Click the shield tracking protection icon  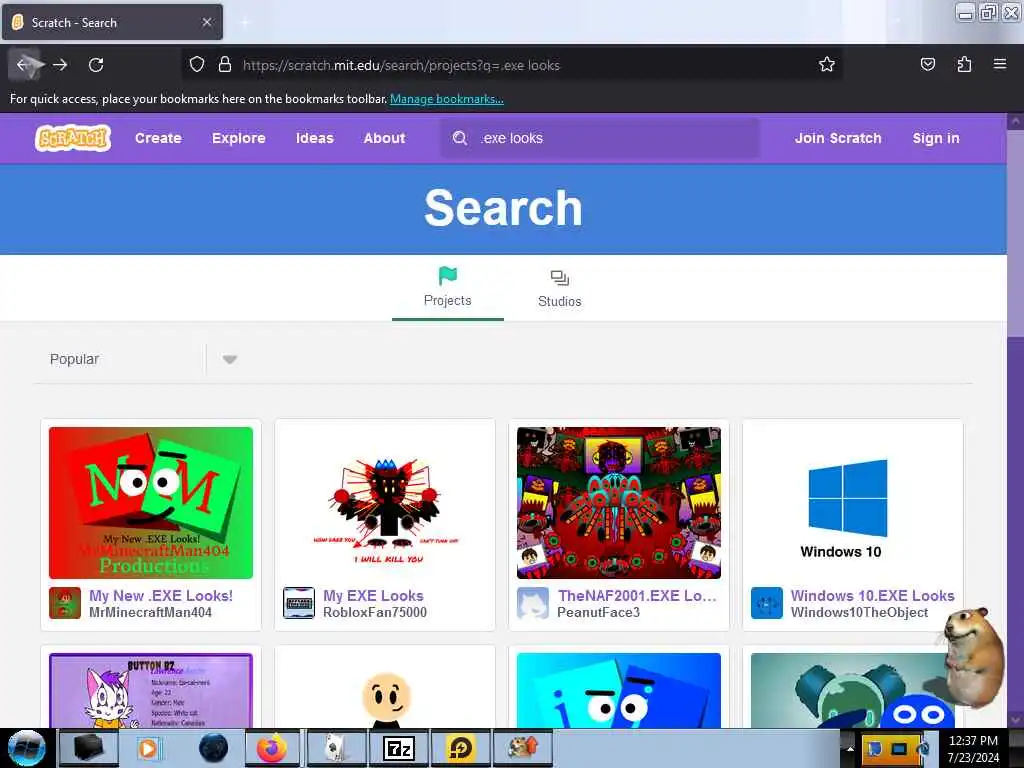pyautogui.click(x=197, y=65)
